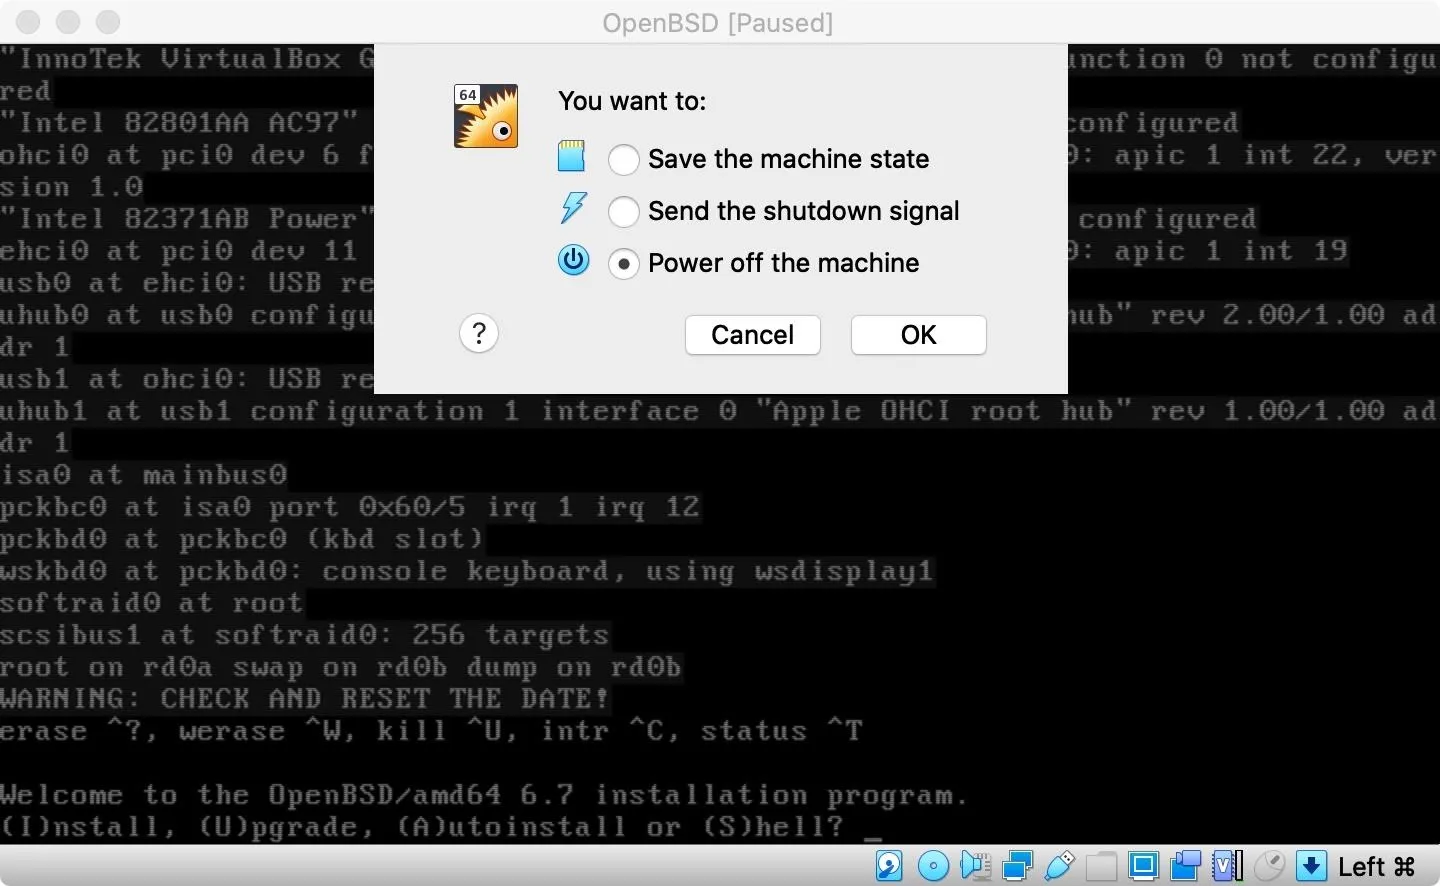Click the 'WARNING: CHECK AND RESET THE DATE!' line
This screenshot has width=1440, height=886.
tap(304, 699)
